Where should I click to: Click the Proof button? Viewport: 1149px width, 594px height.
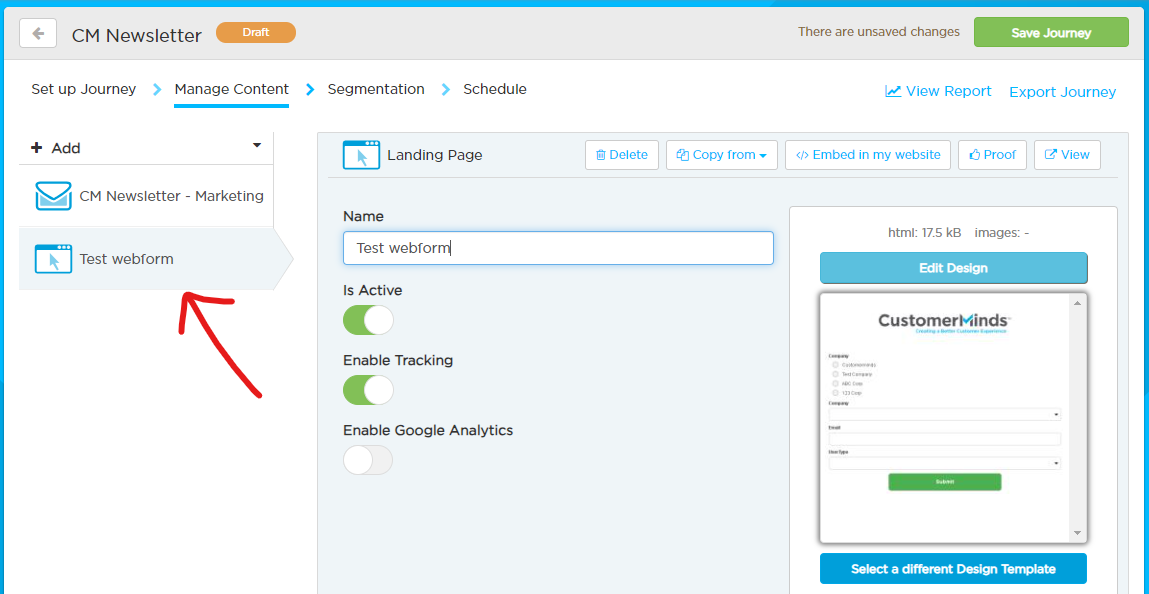pos(992,155)
